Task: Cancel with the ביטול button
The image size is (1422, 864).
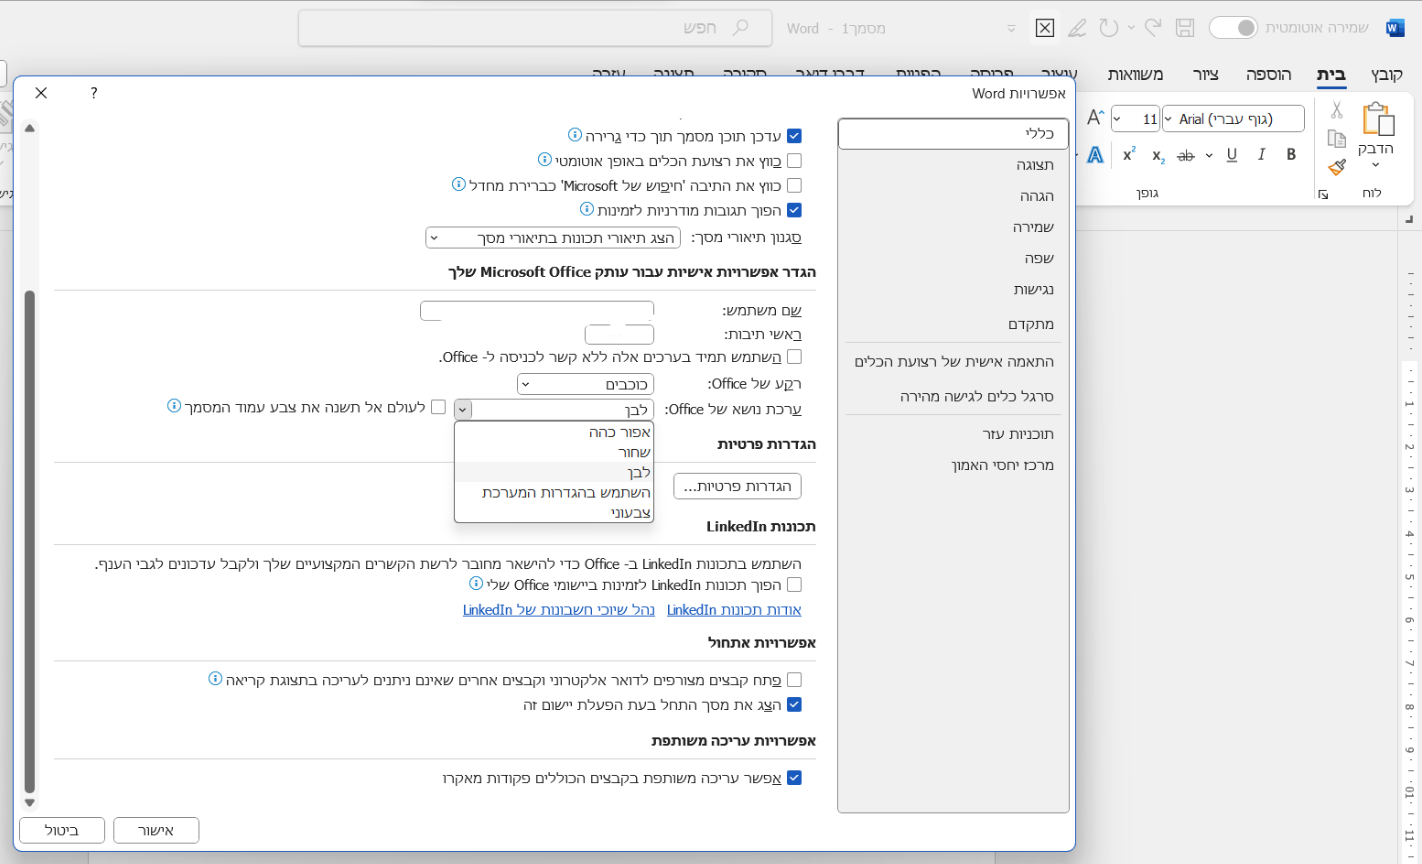Action: [x=62, y=830]
